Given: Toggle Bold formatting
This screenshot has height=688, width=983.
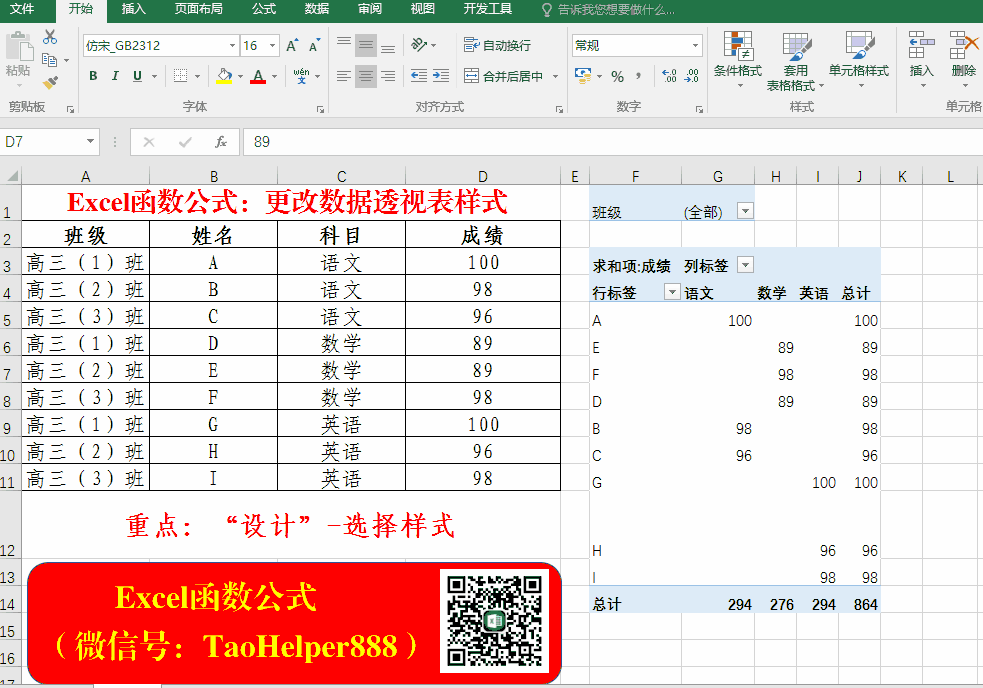Looking at the screenshot, I should coord(93,76).
